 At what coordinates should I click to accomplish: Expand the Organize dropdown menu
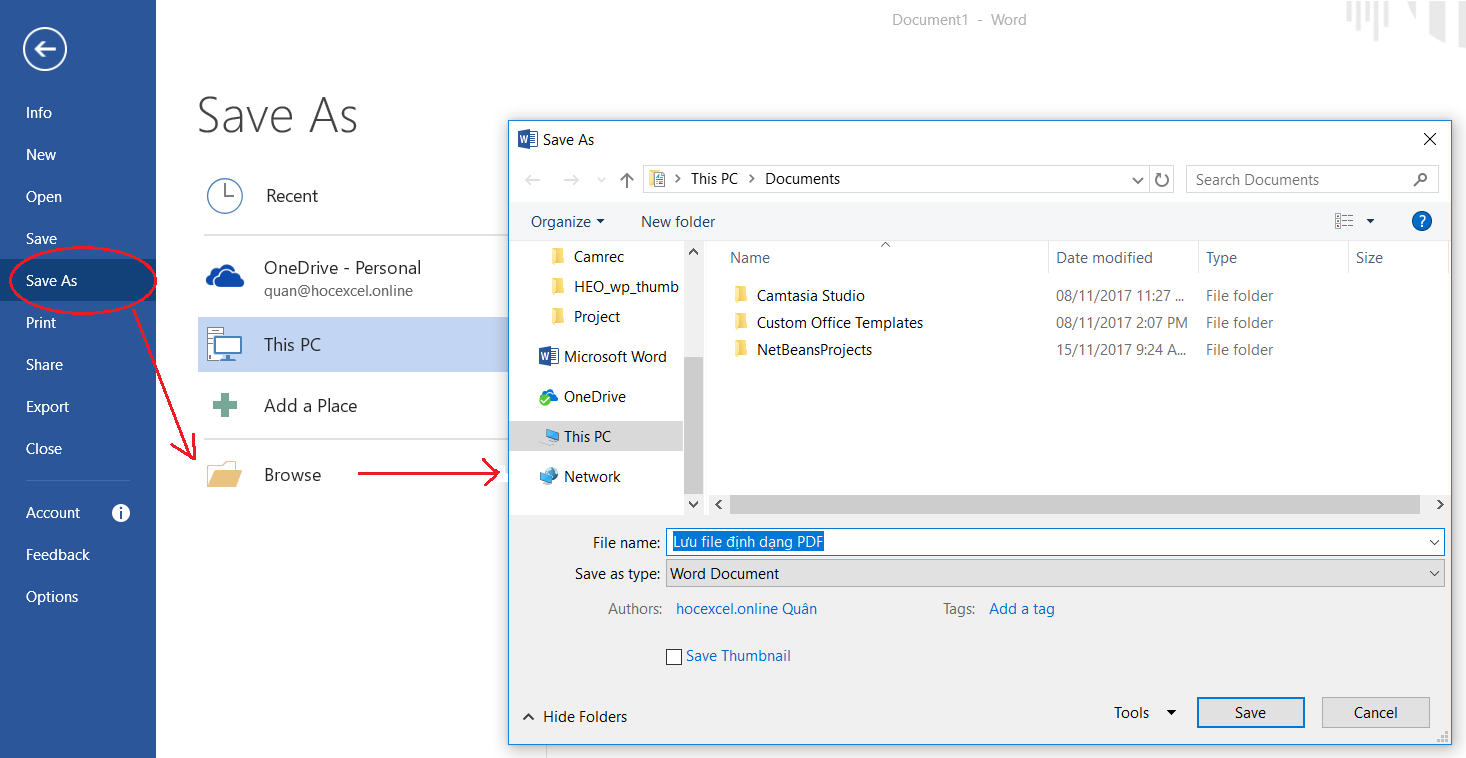567,222
